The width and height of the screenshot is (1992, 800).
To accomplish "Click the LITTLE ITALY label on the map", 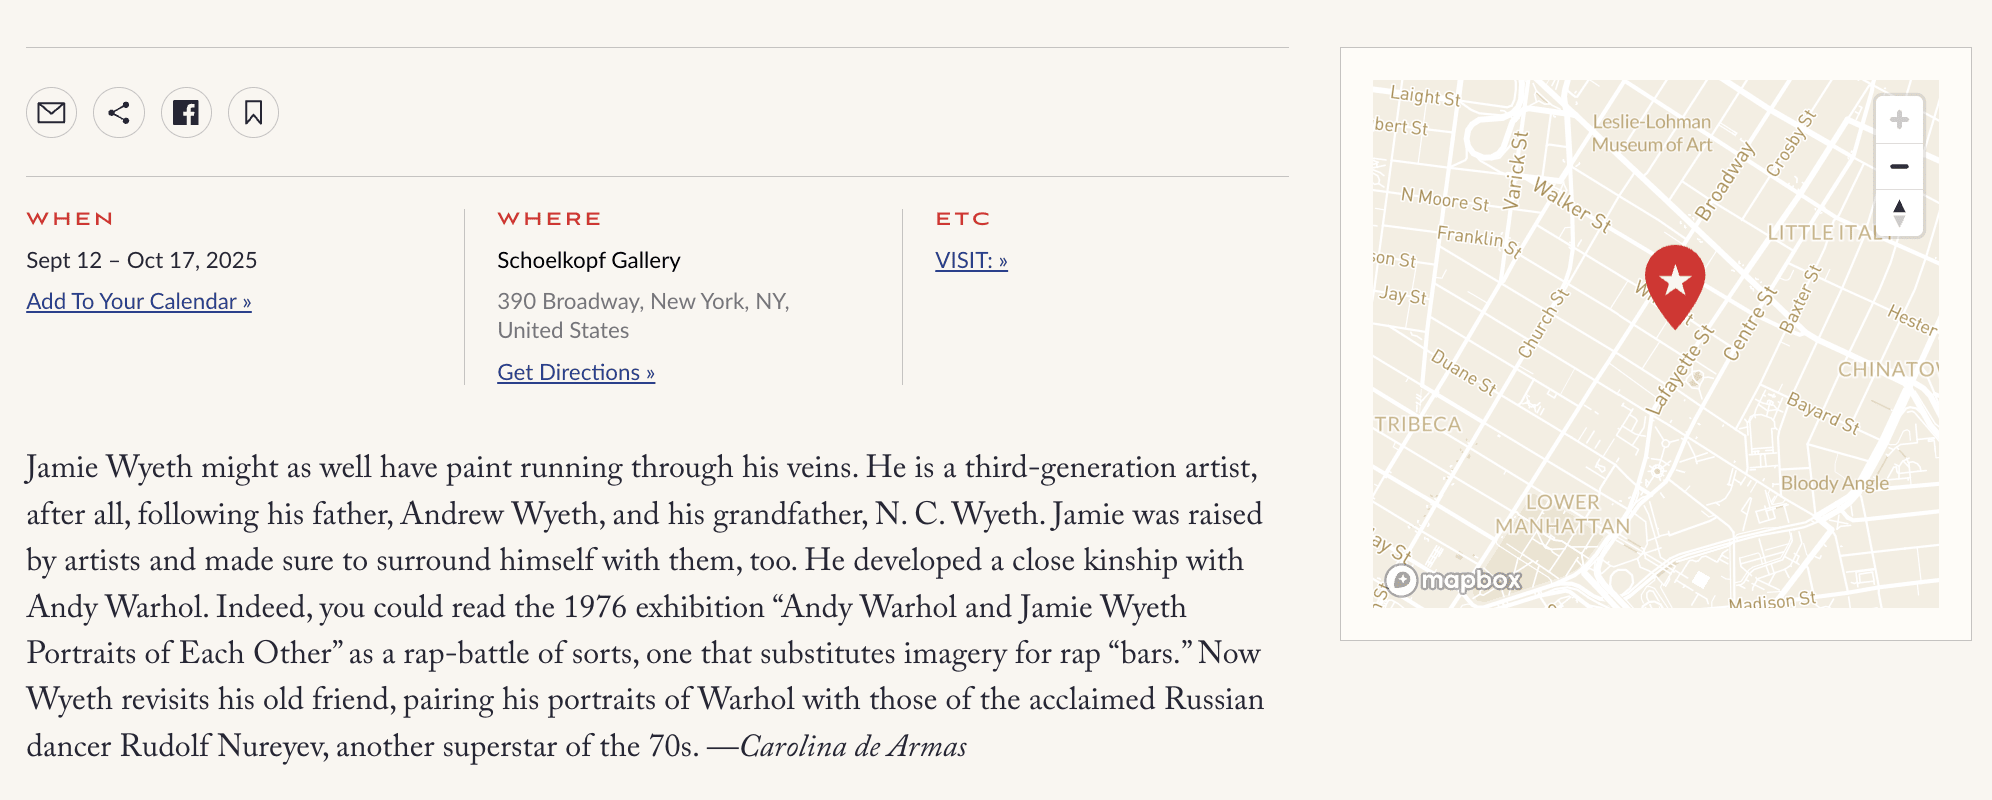I will (1831, 233).
